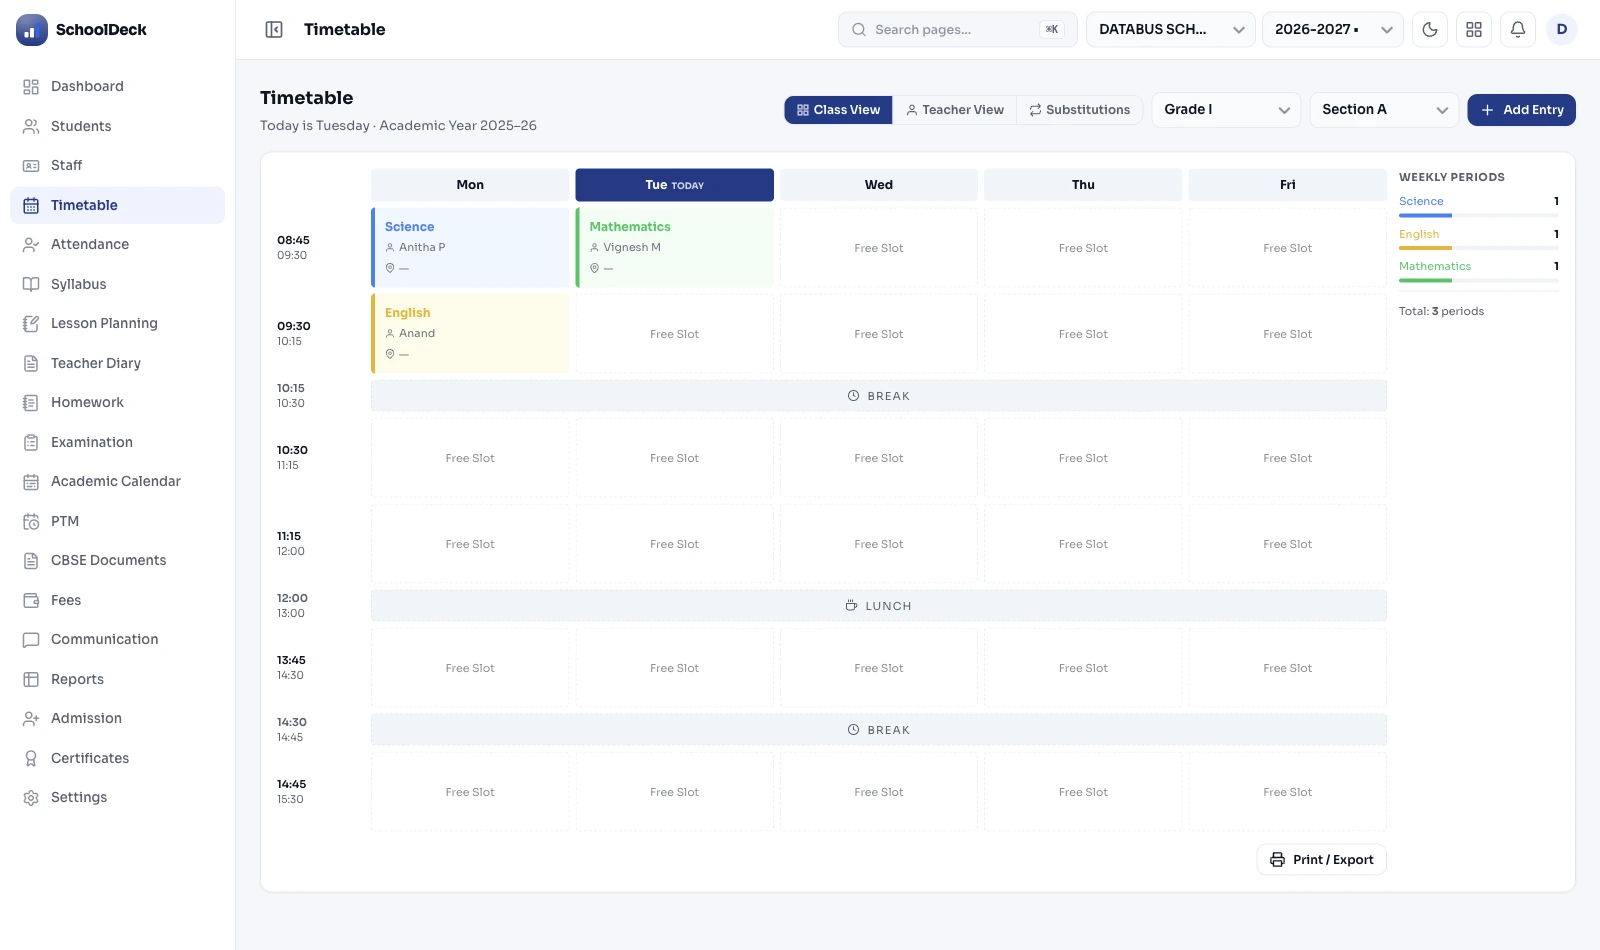Click Tuesday 09:30 Free Slot
Image resolution: width=1600 pixels, height=950 pixels.
(x=675, y=334)
